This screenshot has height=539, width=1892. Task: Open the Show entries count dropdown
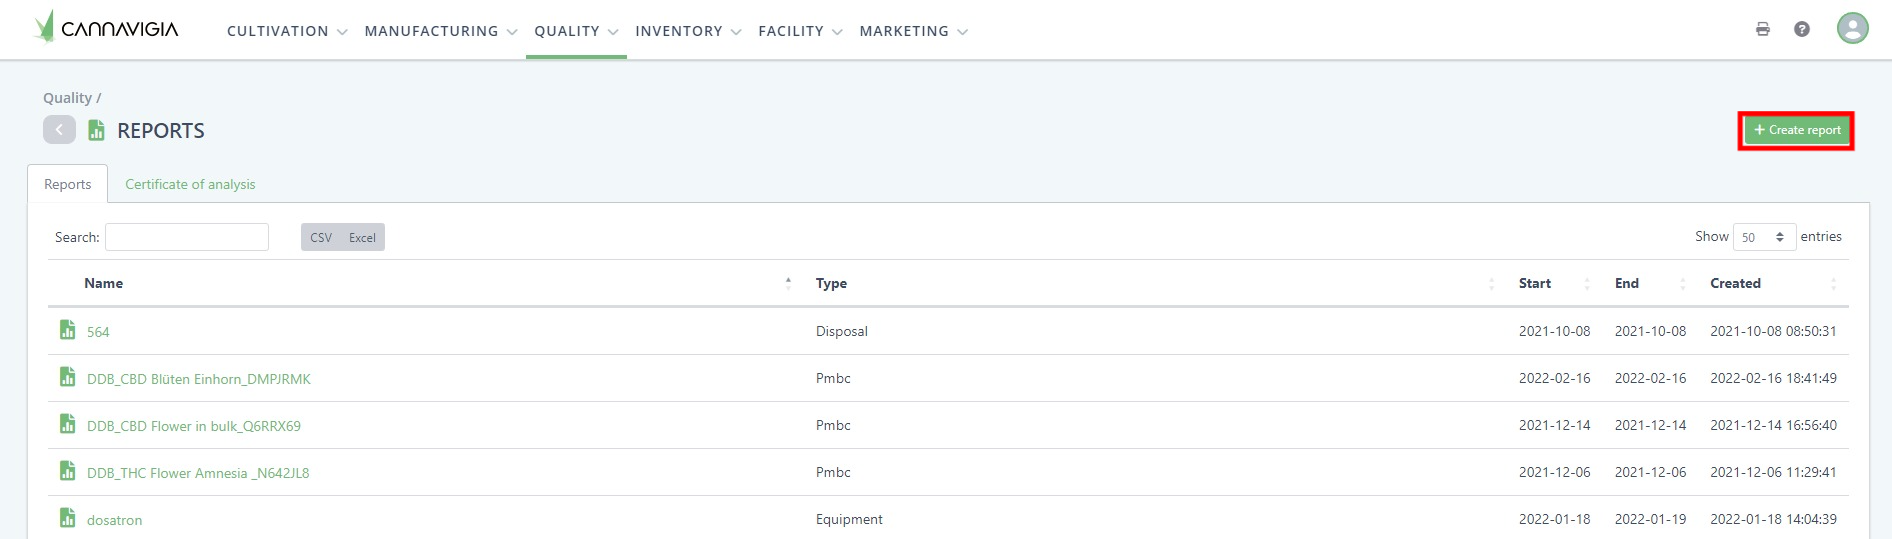1763,237
